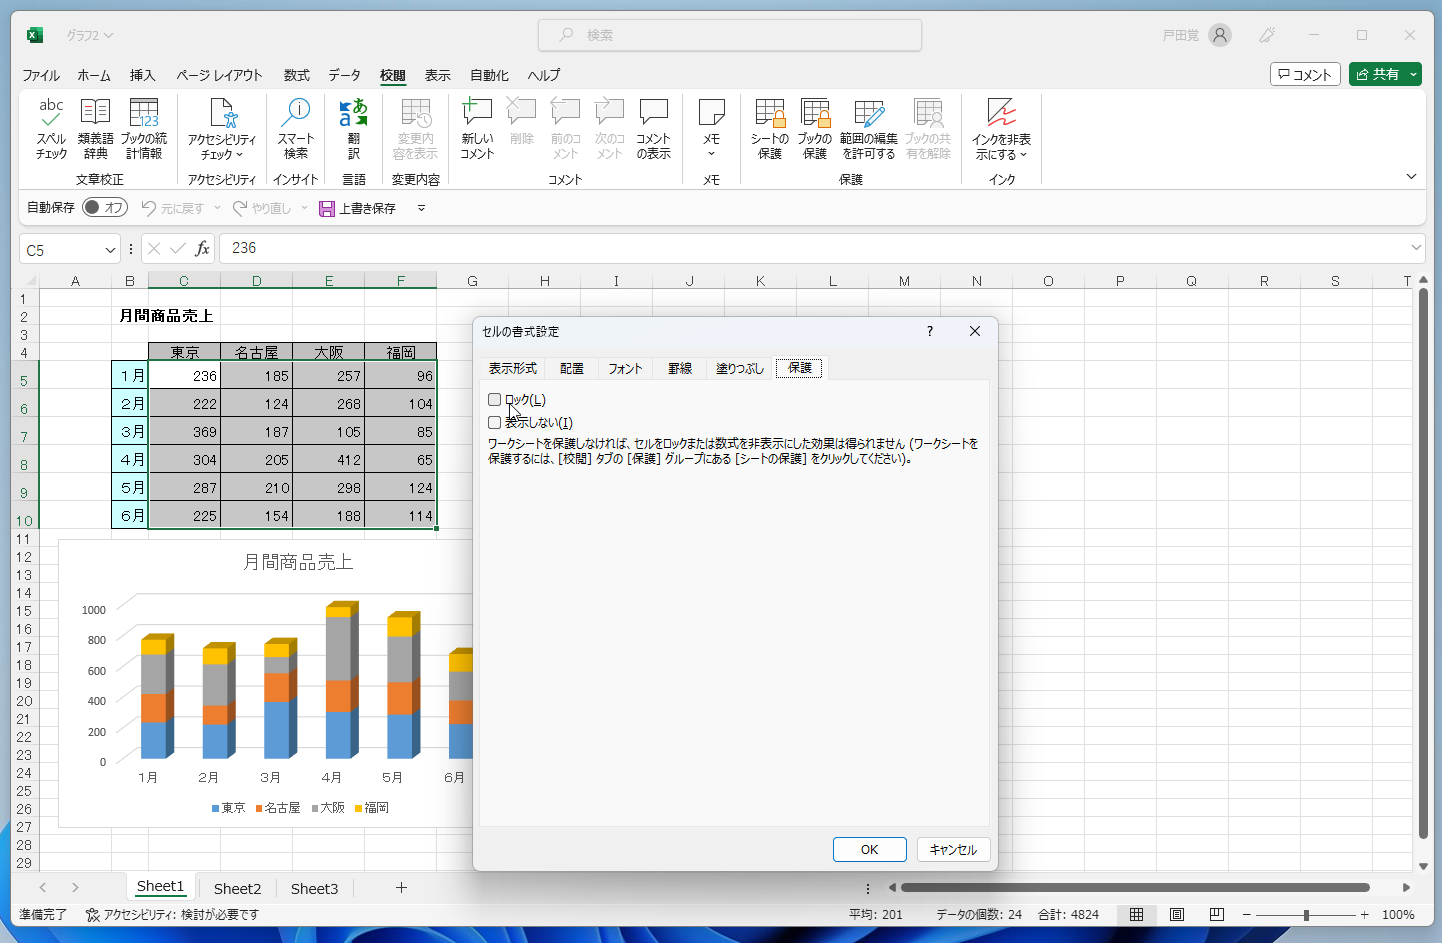Click the zoom in plus button
Screen dimensions: 1442x943
click(1364, 914)
